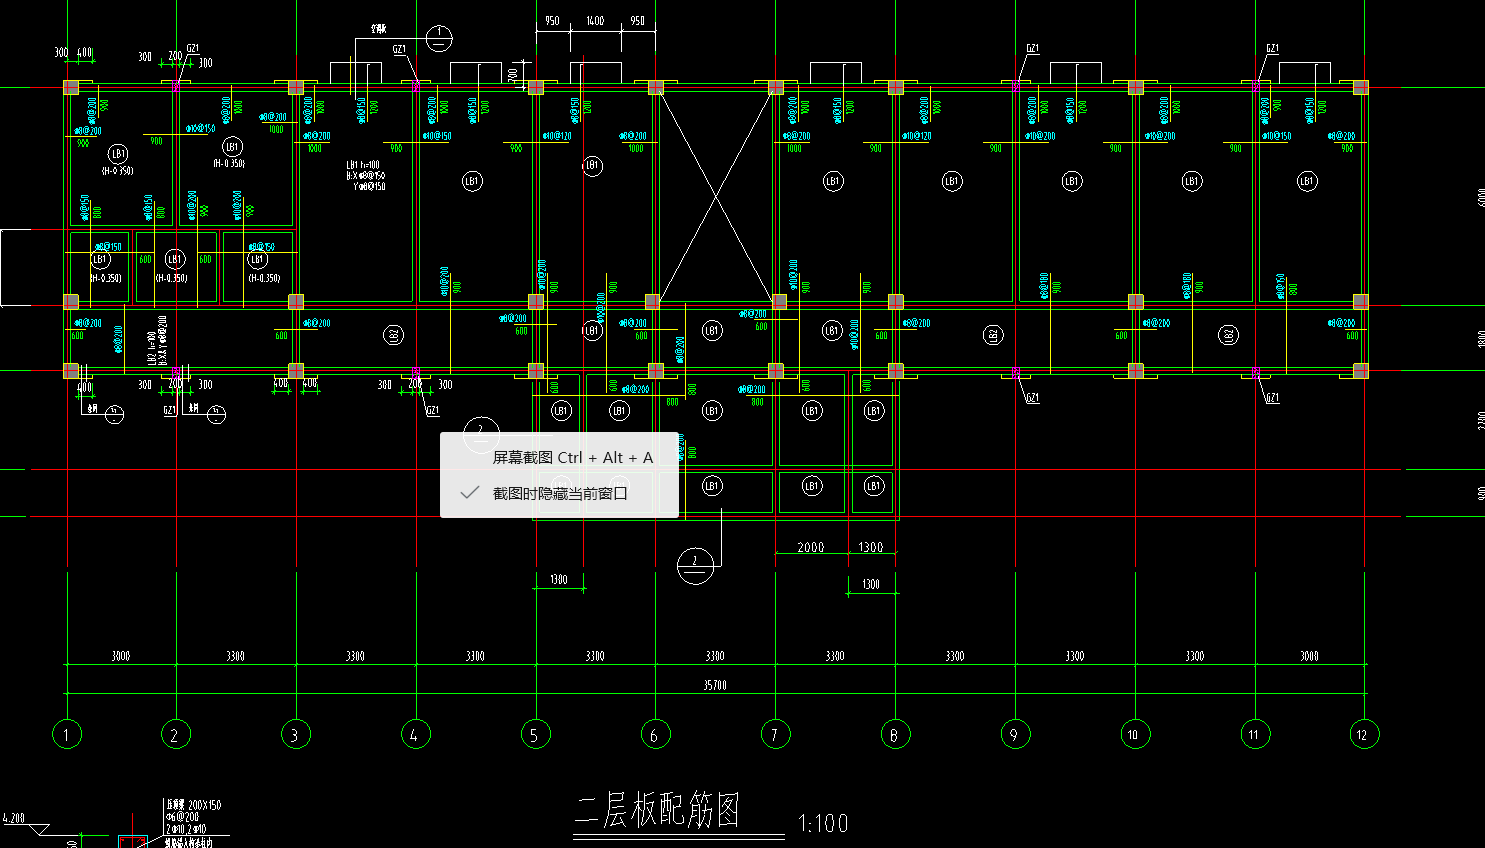1485x848 pixels.
Task: Click grid axis bubble numbered 11
Action: tap(1255, 735)
